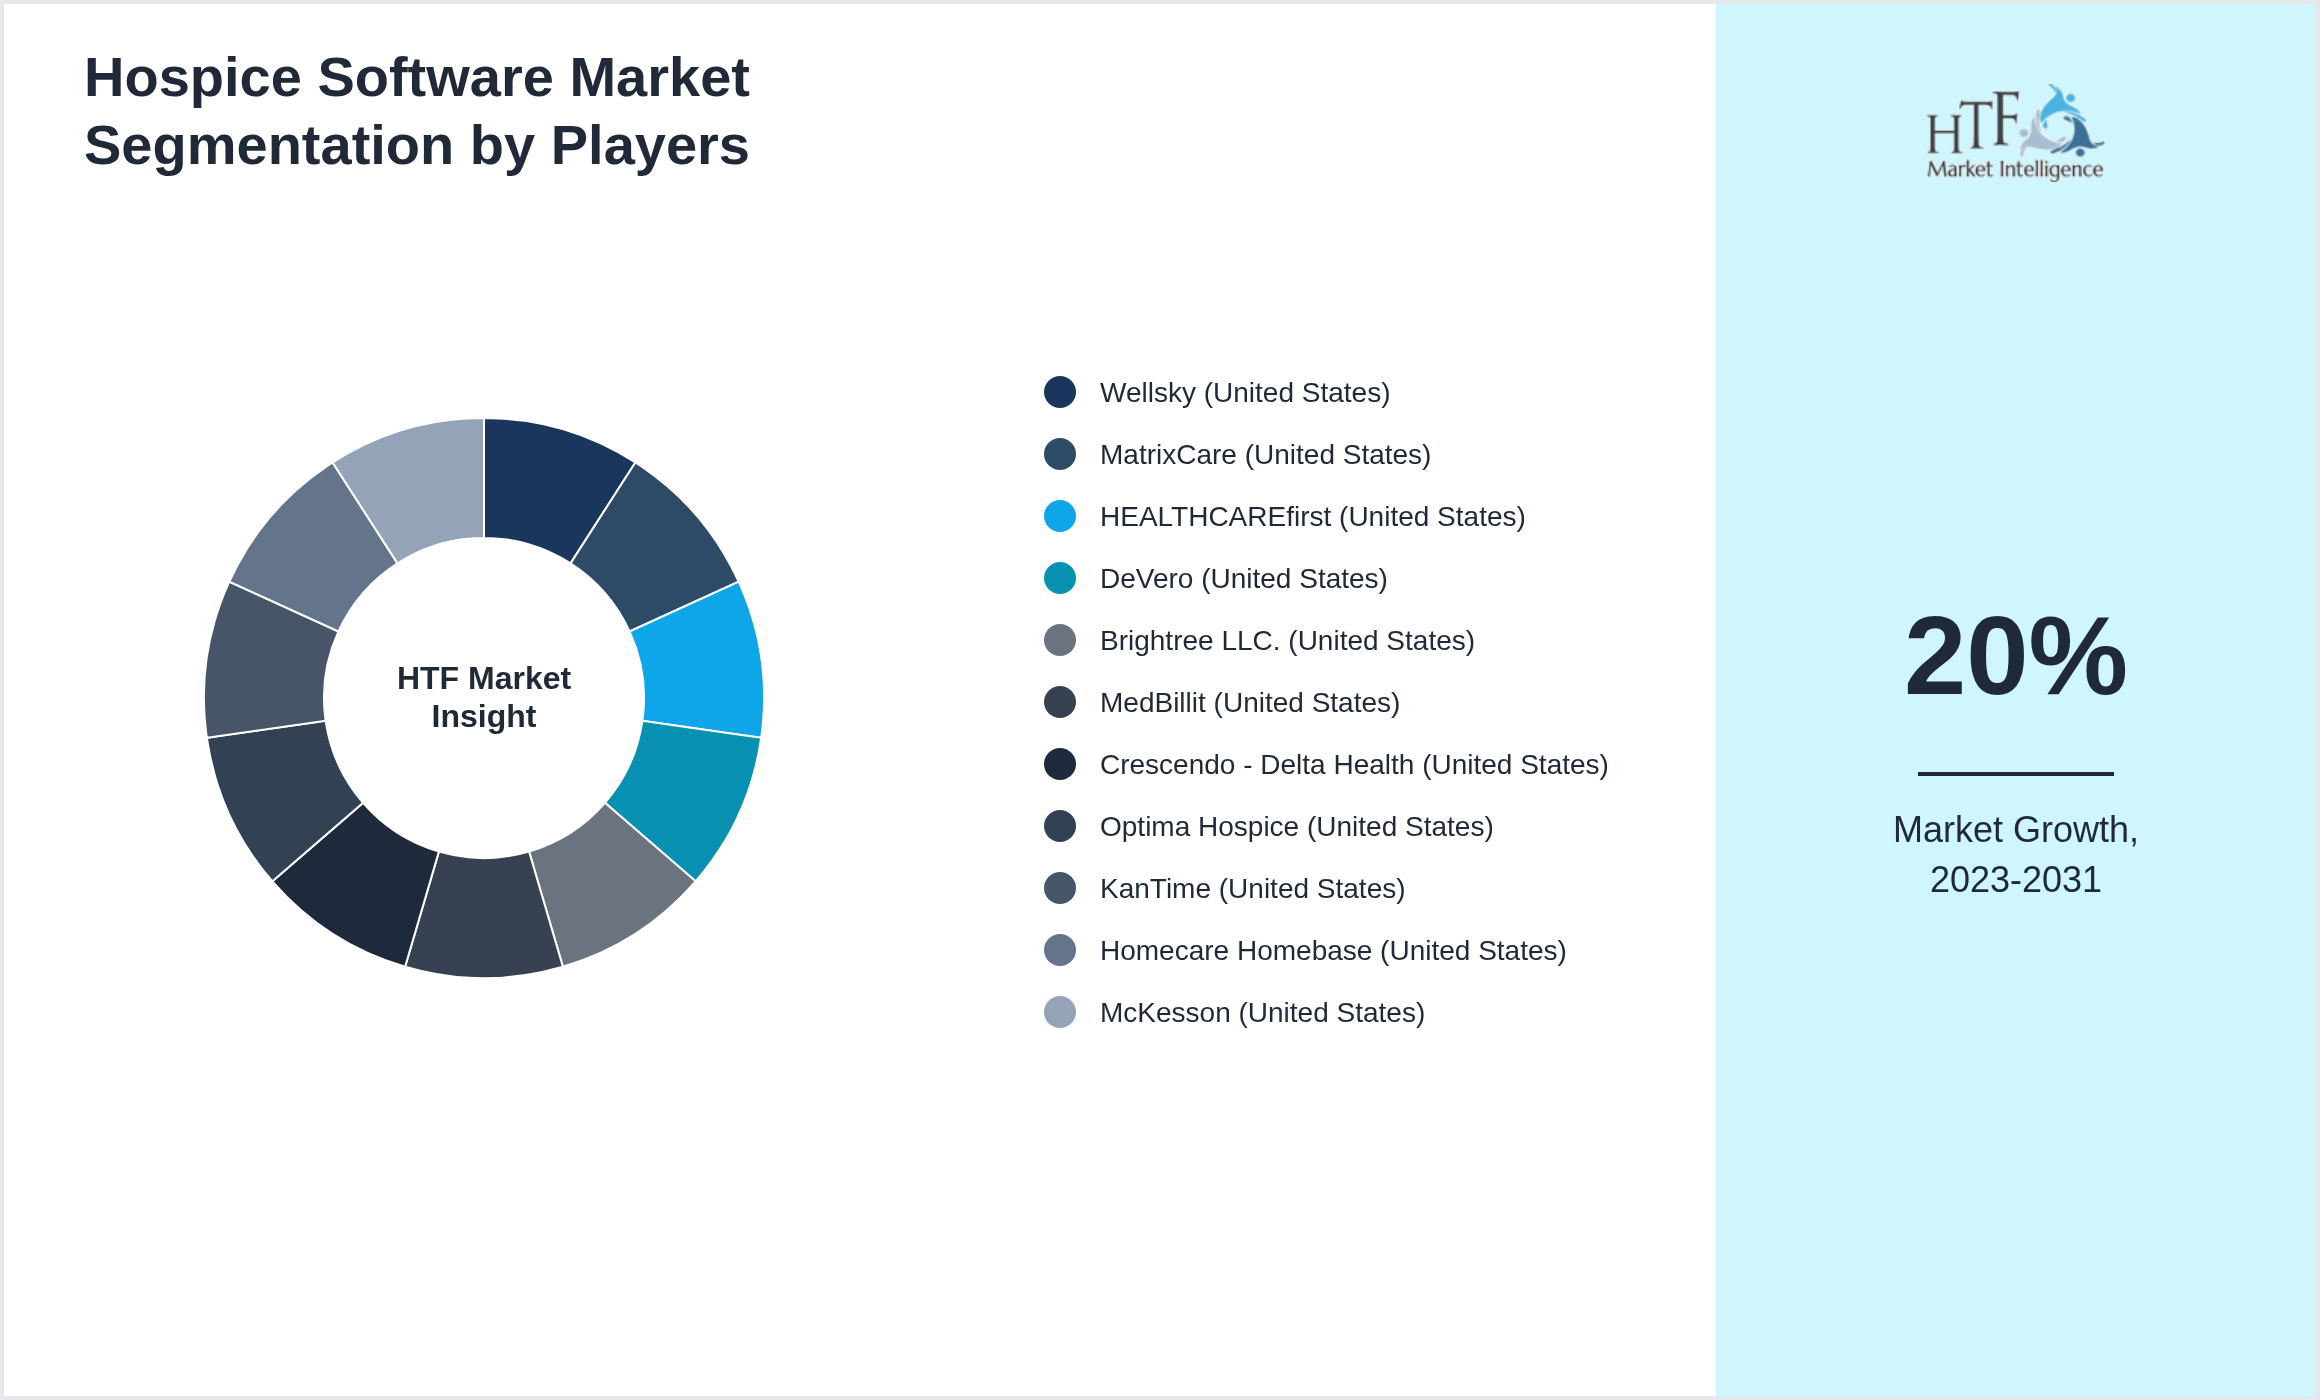Click the Optima Hospice legend color dot
Screen dimensions: 2320x1400
click(x=1060, y=826)
